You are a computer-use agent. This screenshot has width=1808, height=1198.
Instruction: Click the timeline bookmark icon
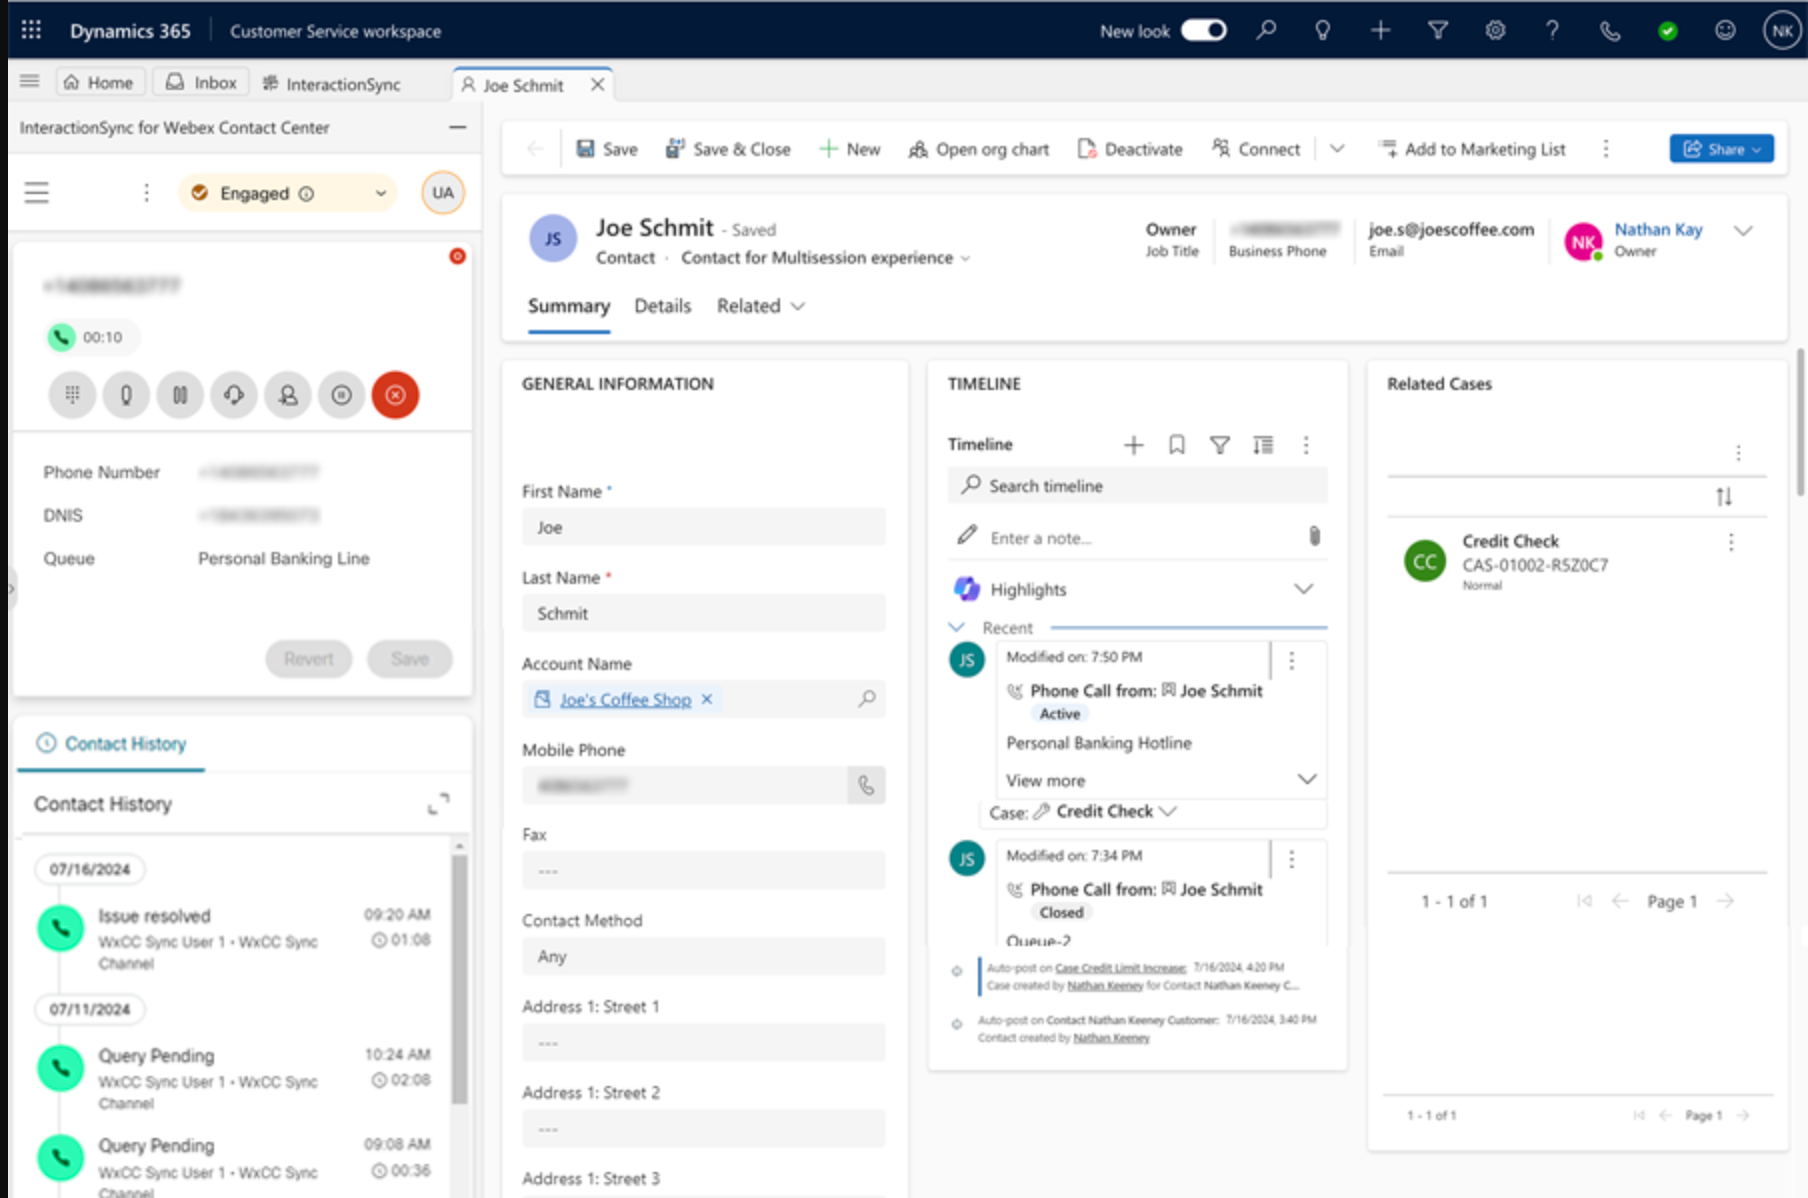click(1177, 445)
